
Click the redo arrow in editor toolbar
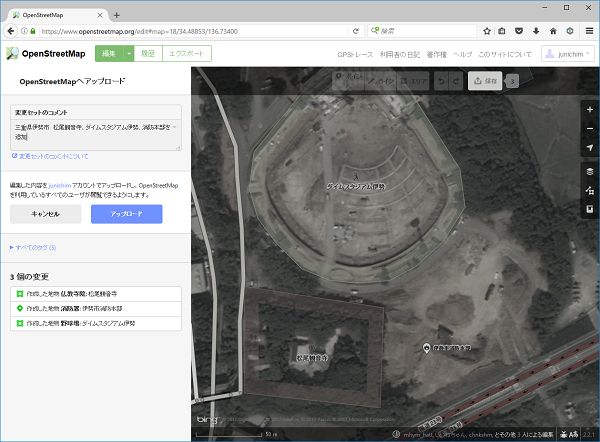pyautogui.click(x=456, y=81)
